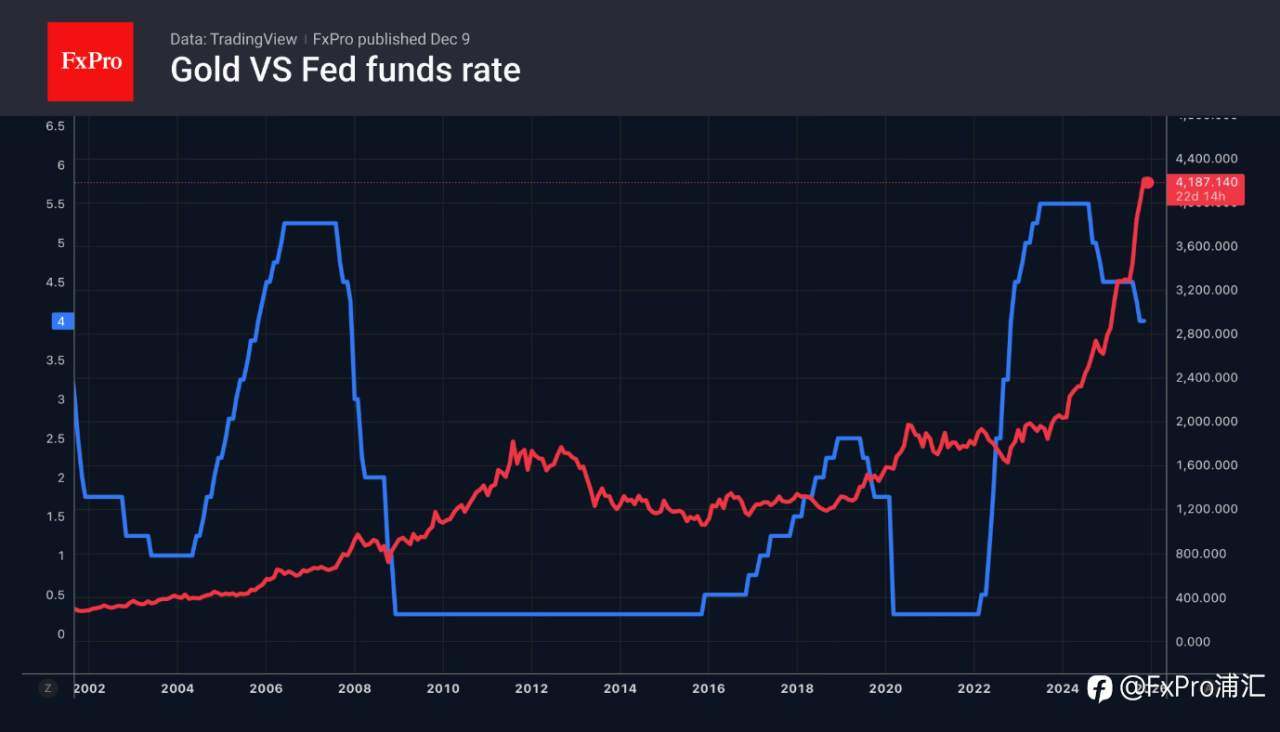This screenshot has height=732, width=1280.
Task: Click the FxPro red logo
Action: [x=90, y=61]
